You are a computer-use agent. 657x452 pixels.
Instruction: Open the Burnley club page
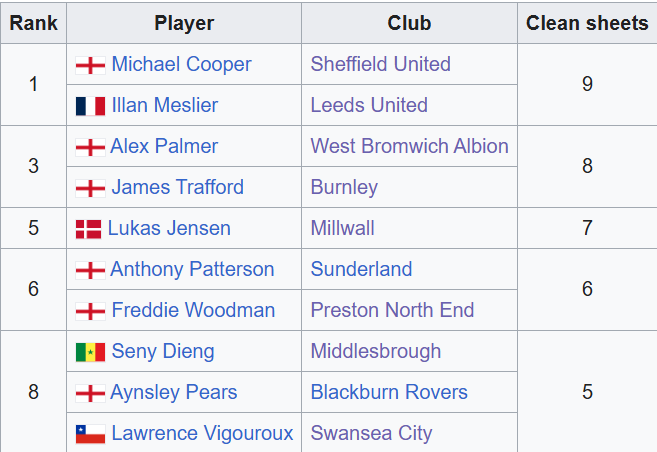[344, 187]
